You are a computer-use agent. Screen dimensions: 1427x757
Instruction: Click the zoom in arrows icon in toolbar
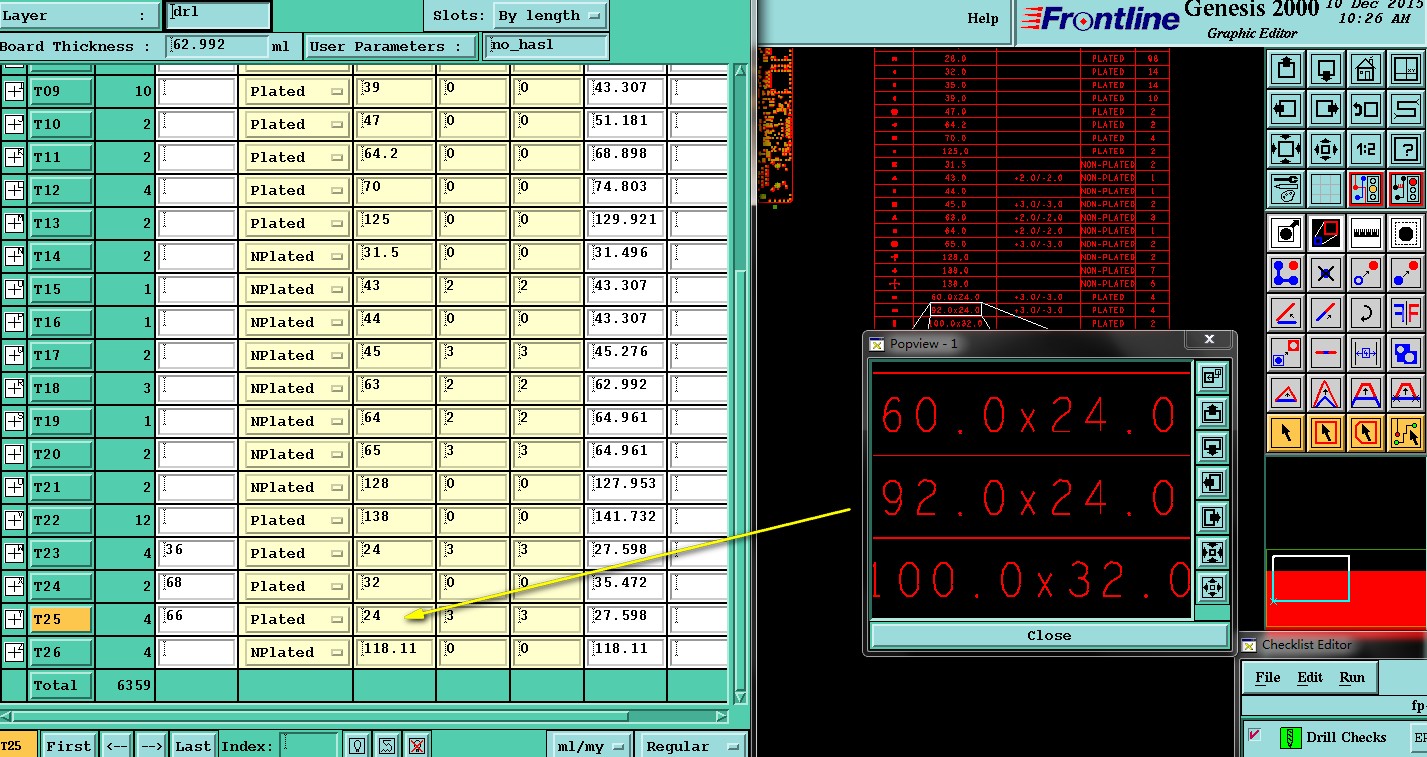1286,150
